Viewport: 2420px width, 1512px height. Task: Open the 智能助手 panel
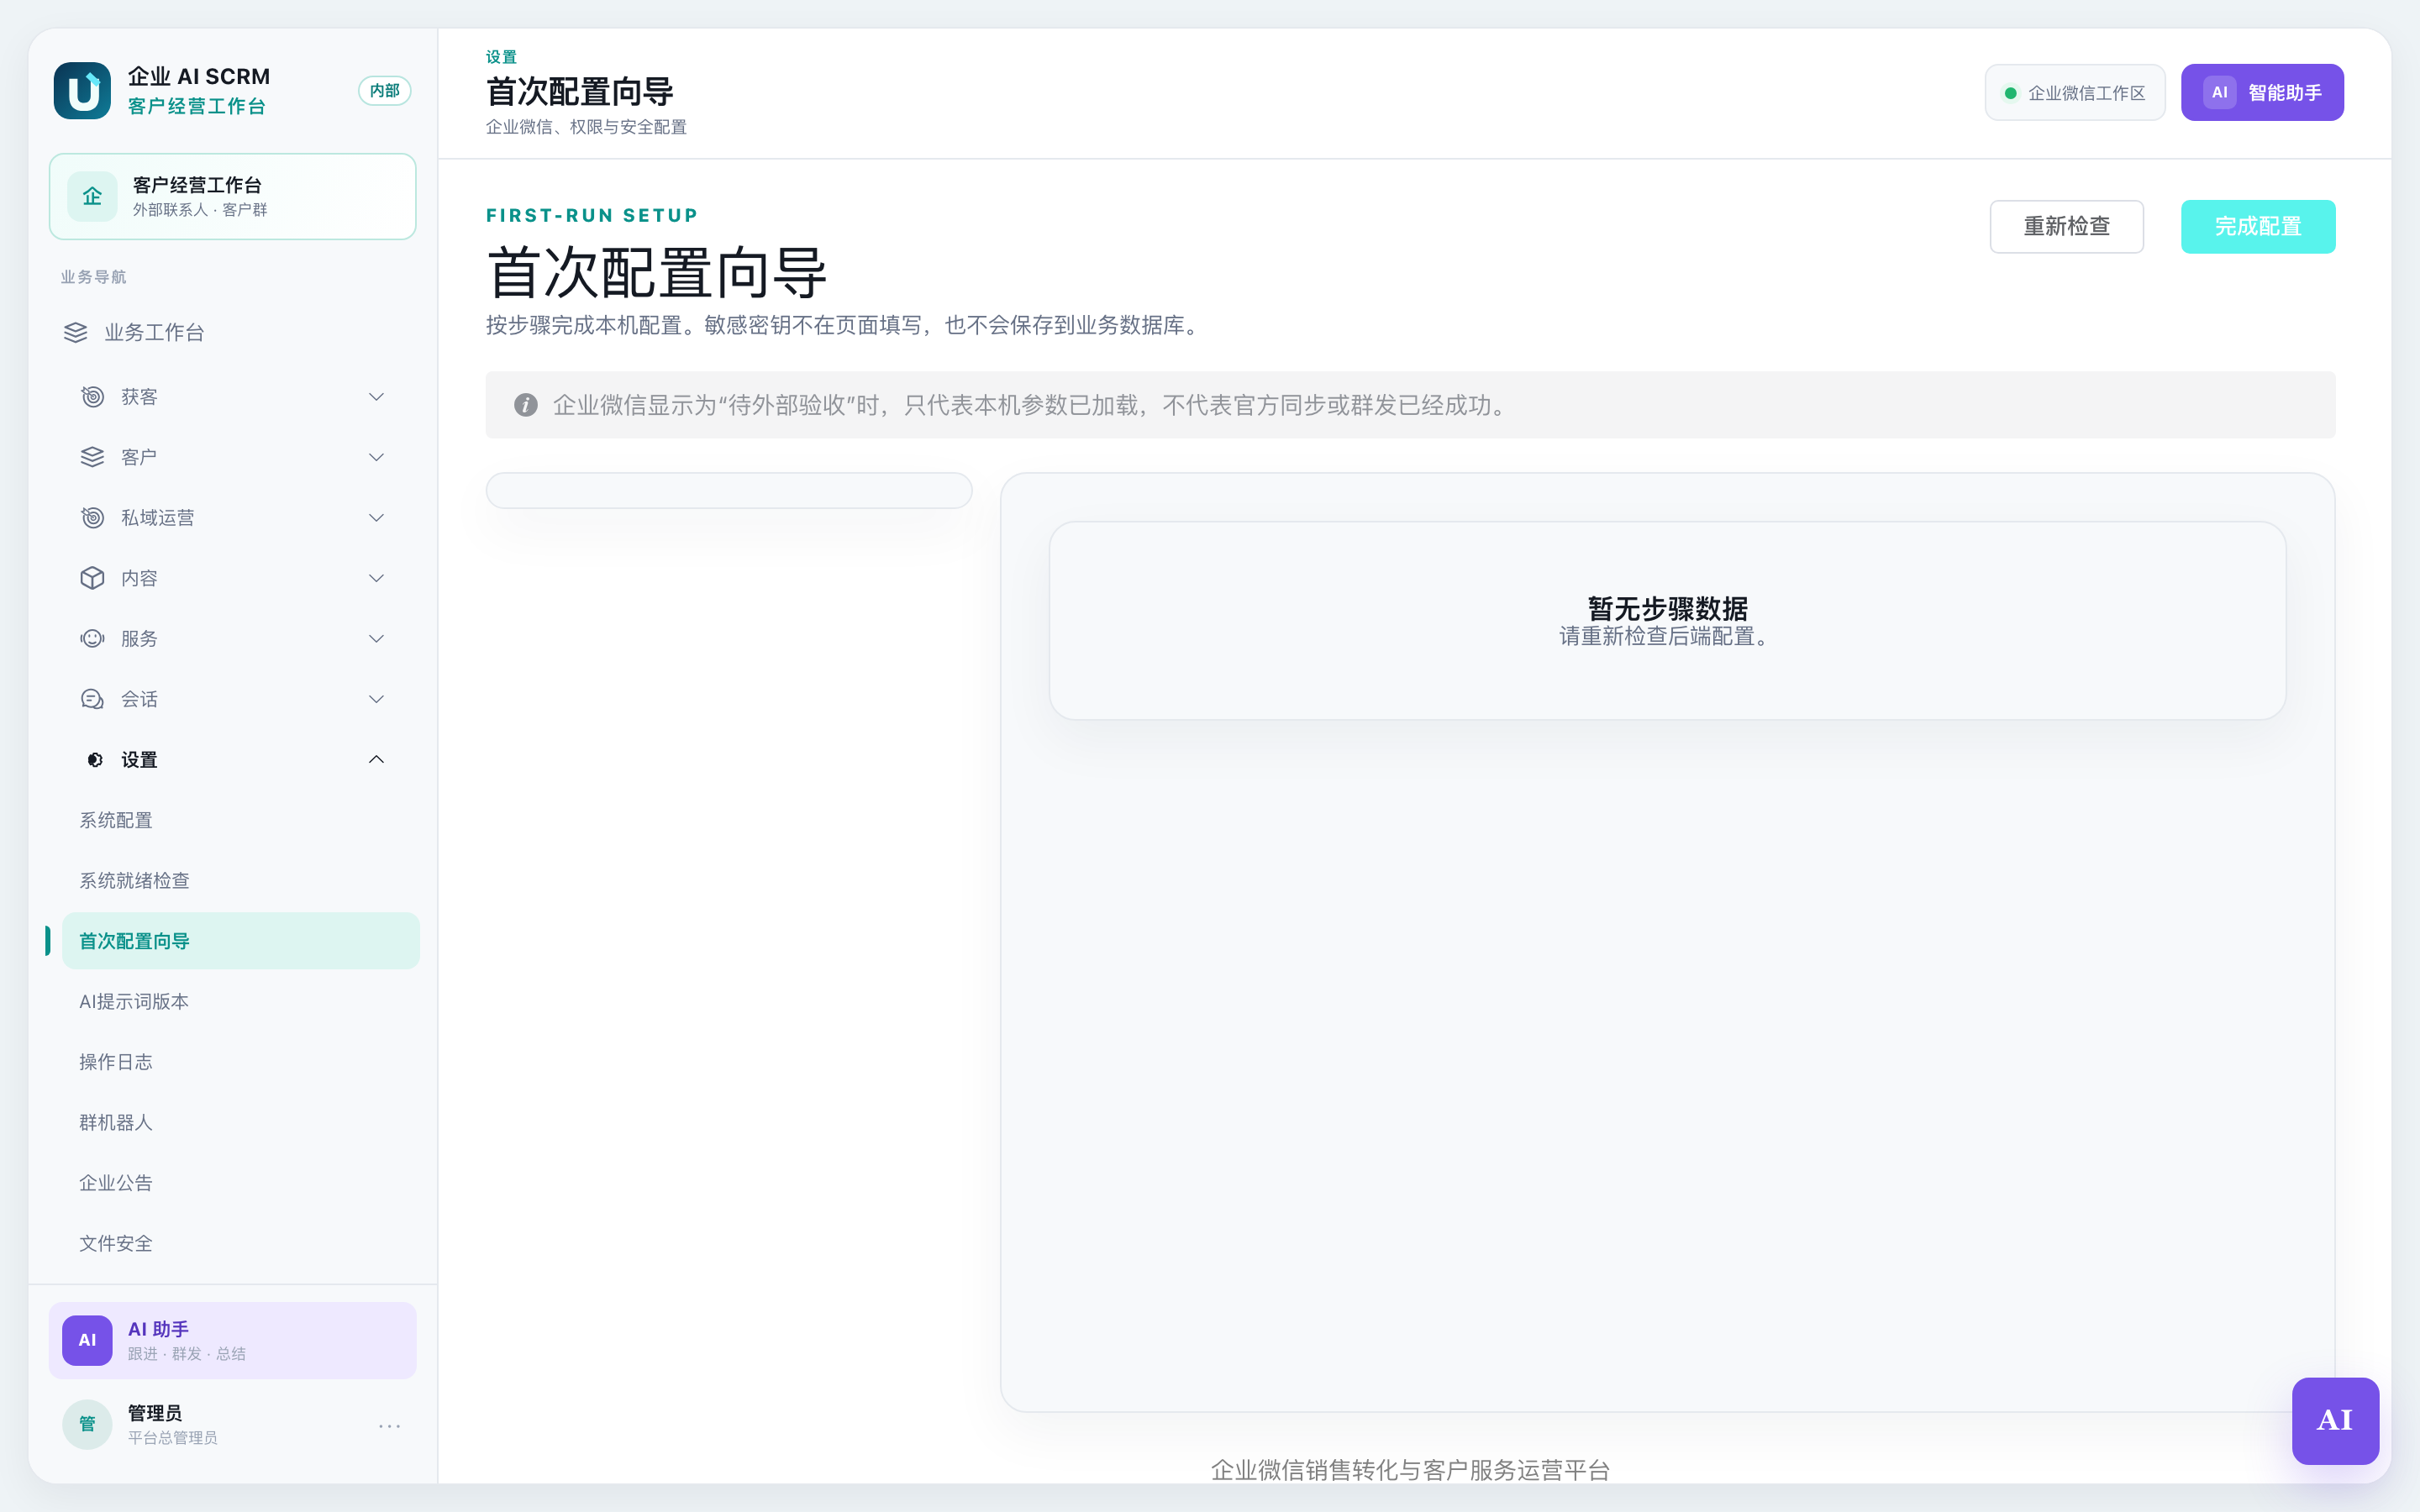(2262, 93)
